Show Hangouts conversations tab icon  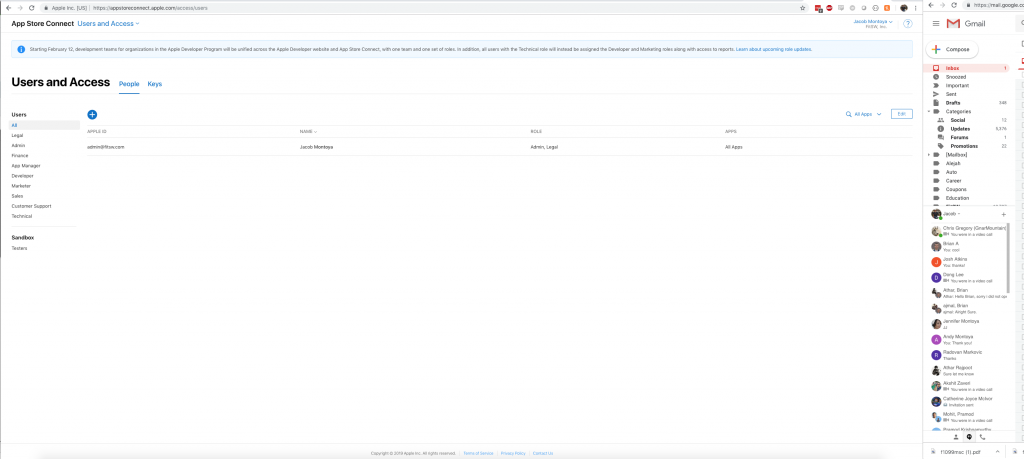pyautogui.click(x=969, y=437)
